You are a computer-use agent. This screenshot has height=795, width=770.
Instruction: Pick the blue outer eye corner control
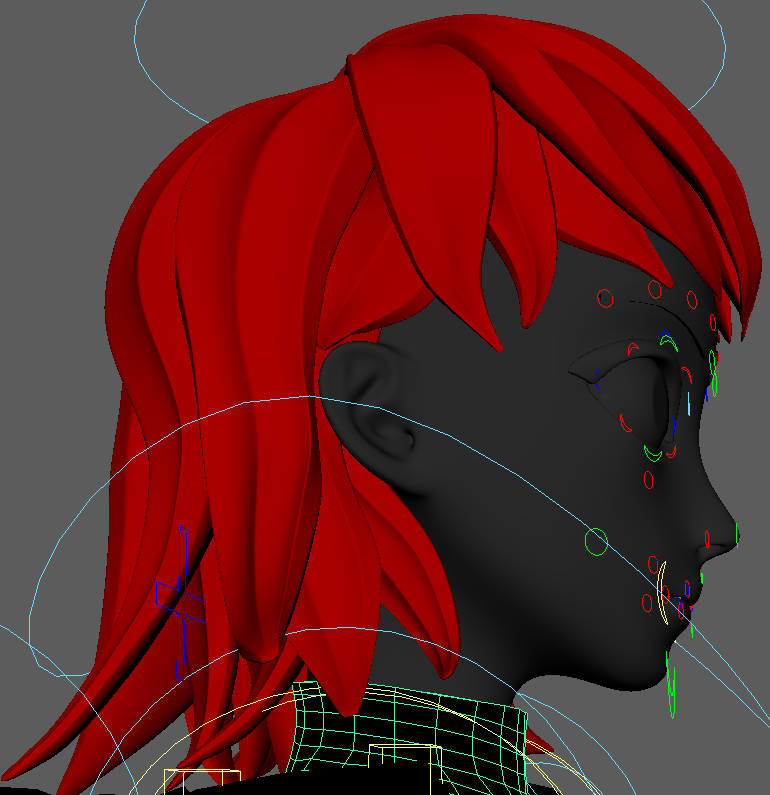pyautogui.click(x=597, y=380)
